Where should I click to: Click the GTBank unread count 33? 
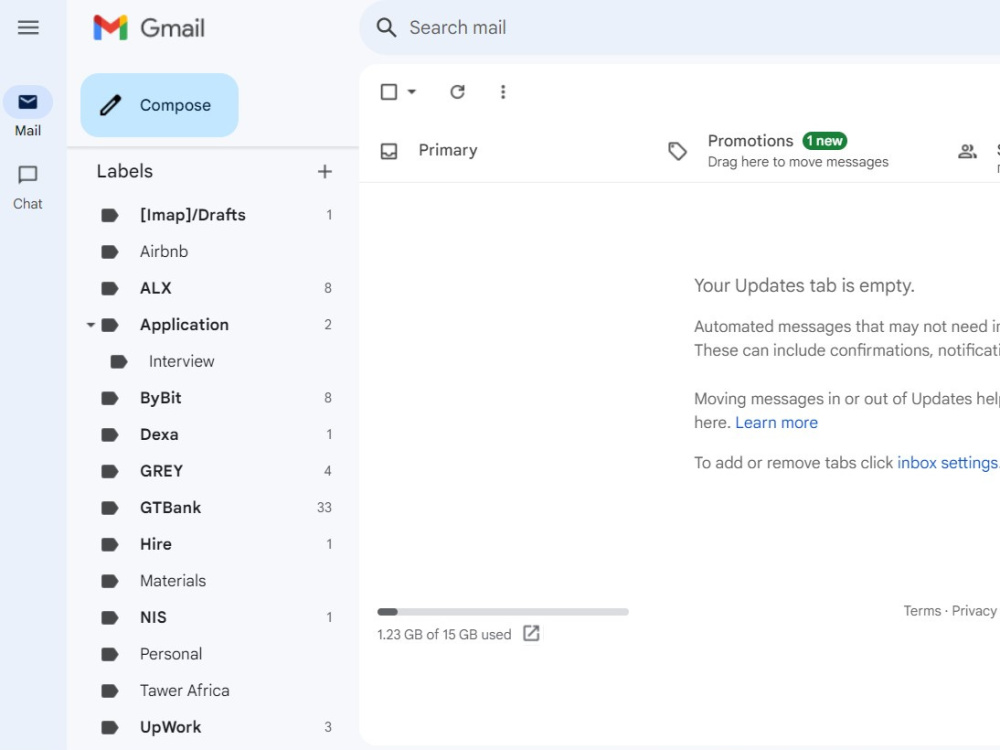click(324, 508)
